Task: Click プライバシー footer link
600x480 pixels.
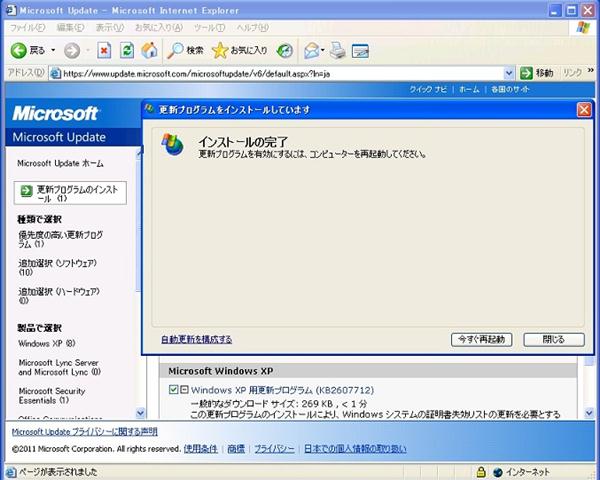Action: click(274, 449)
